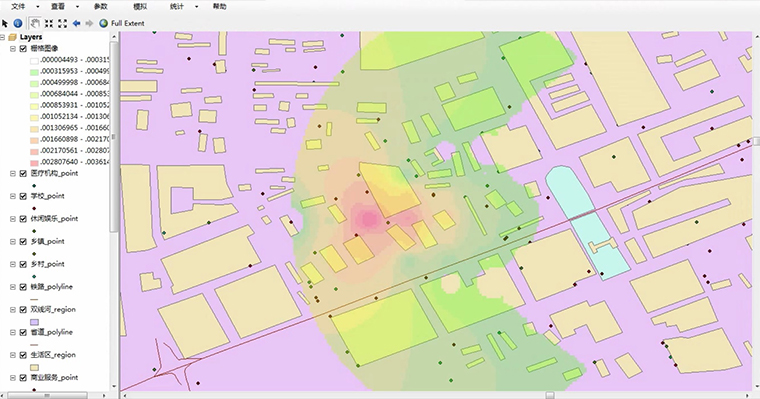Collapse the 医疗机构_point layer legend

pyautogui.click(x=13, y=174)
